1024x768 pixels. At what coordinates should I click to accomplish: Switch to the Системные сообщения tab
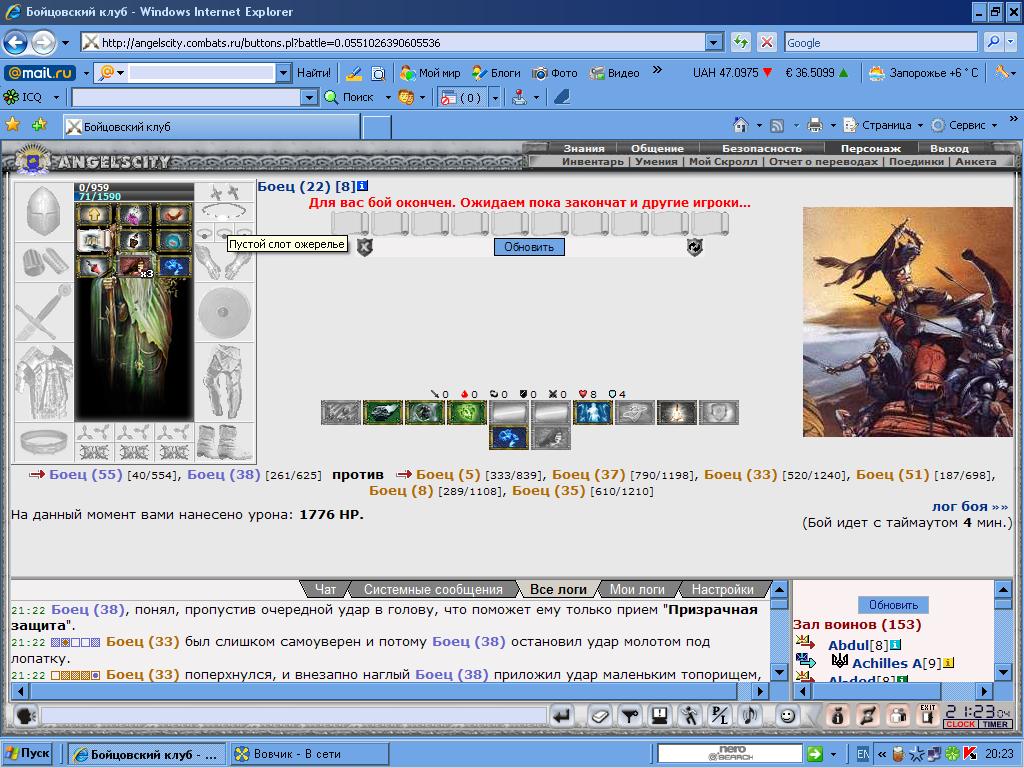pos(433,589)
